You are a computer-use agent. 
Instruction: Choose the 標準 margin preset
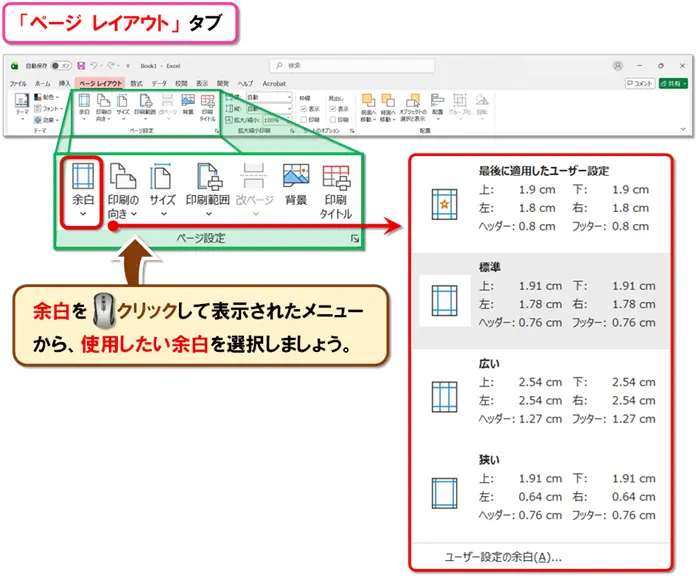[x=541, y=301]
